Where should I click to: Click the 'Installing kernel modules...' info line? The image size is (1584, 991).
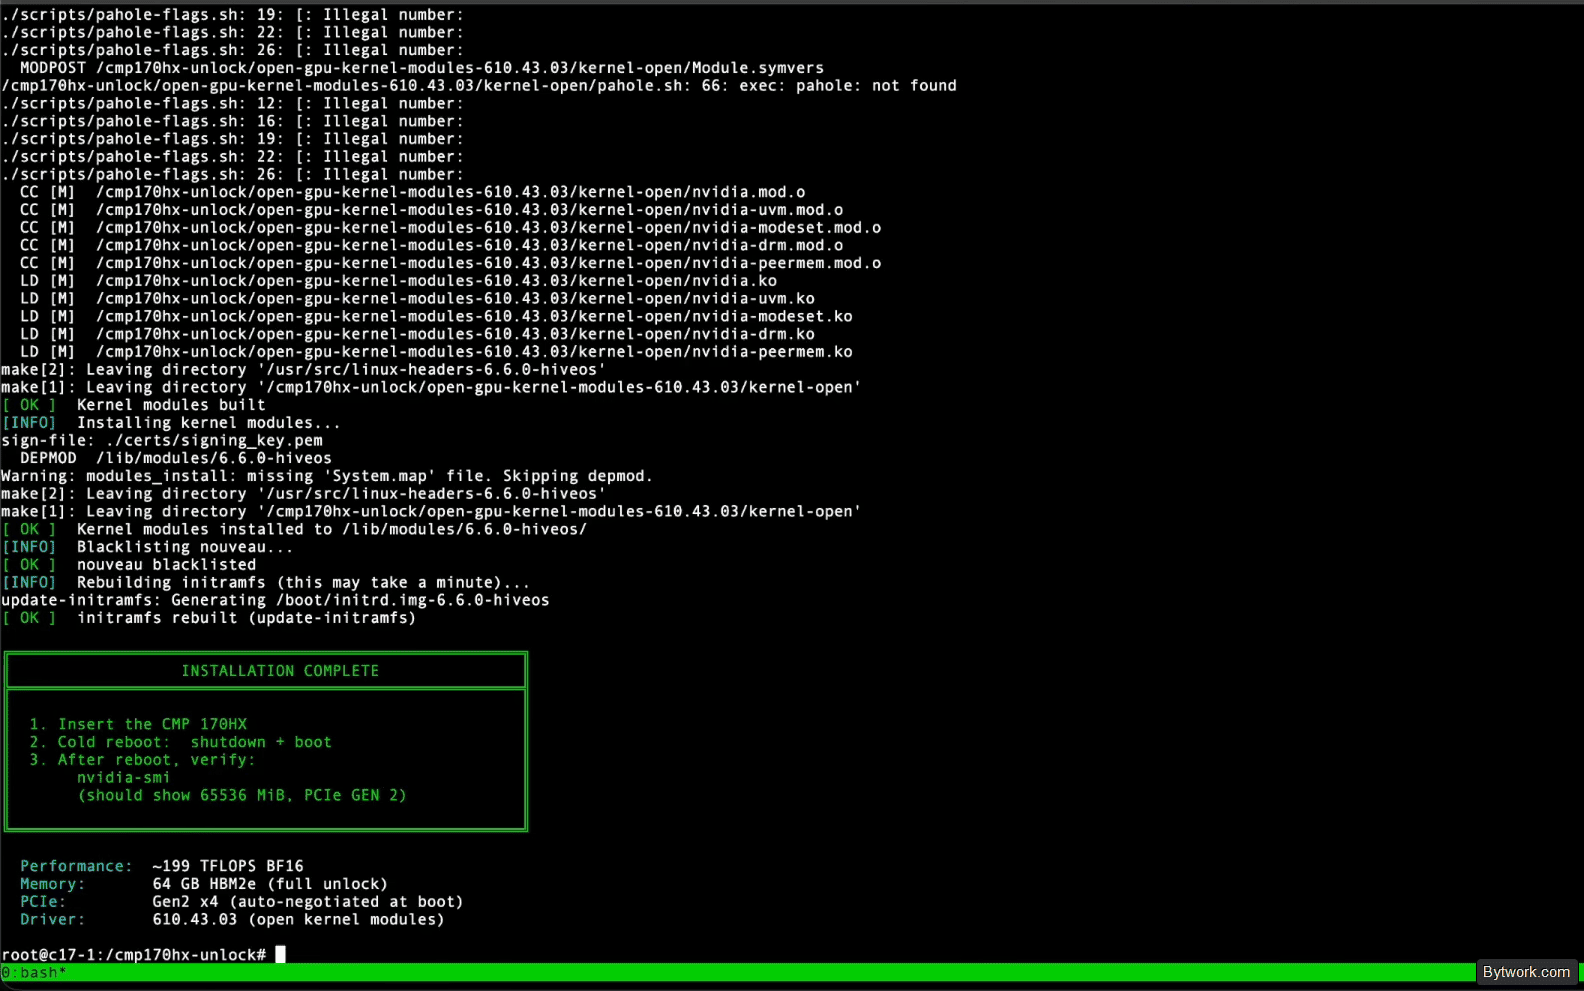tap(171, 423)
